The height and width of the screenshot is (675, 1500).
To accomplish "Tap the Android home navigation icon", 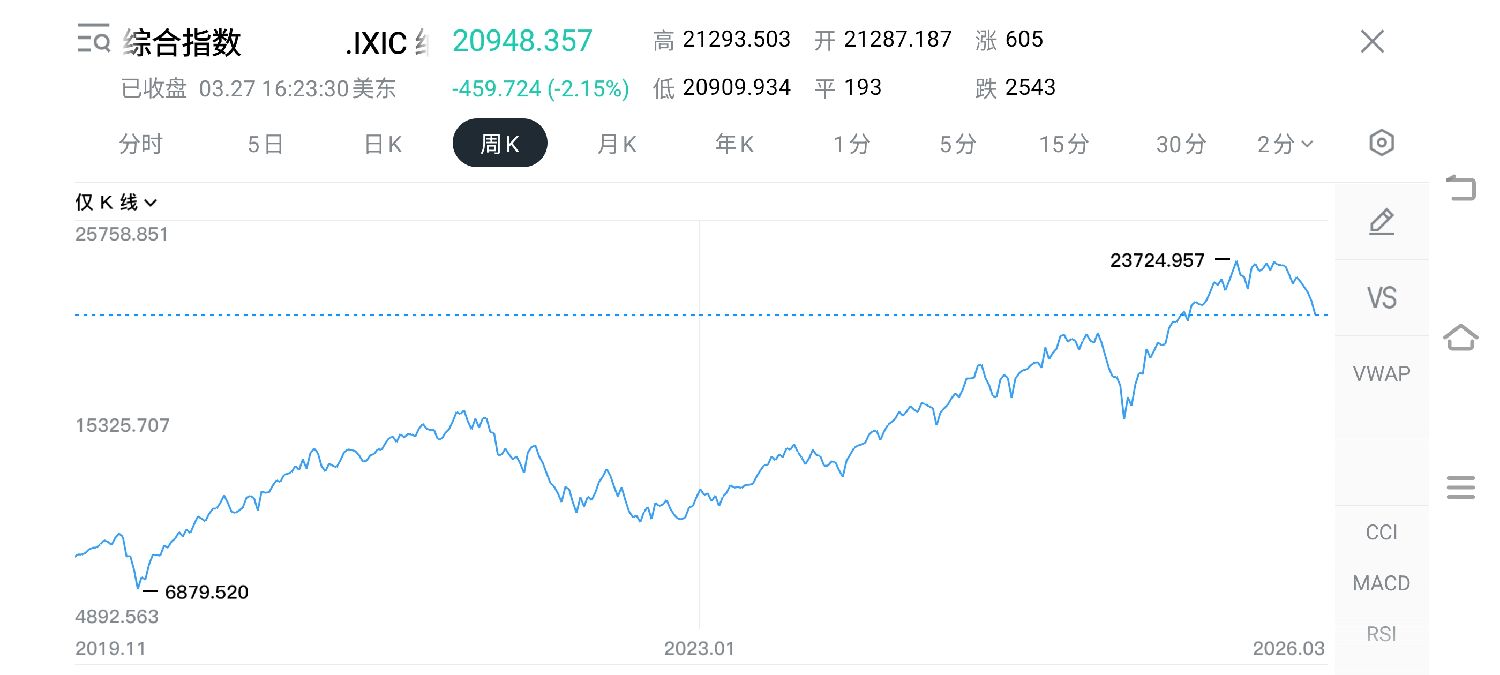I will pos(1461,337).
